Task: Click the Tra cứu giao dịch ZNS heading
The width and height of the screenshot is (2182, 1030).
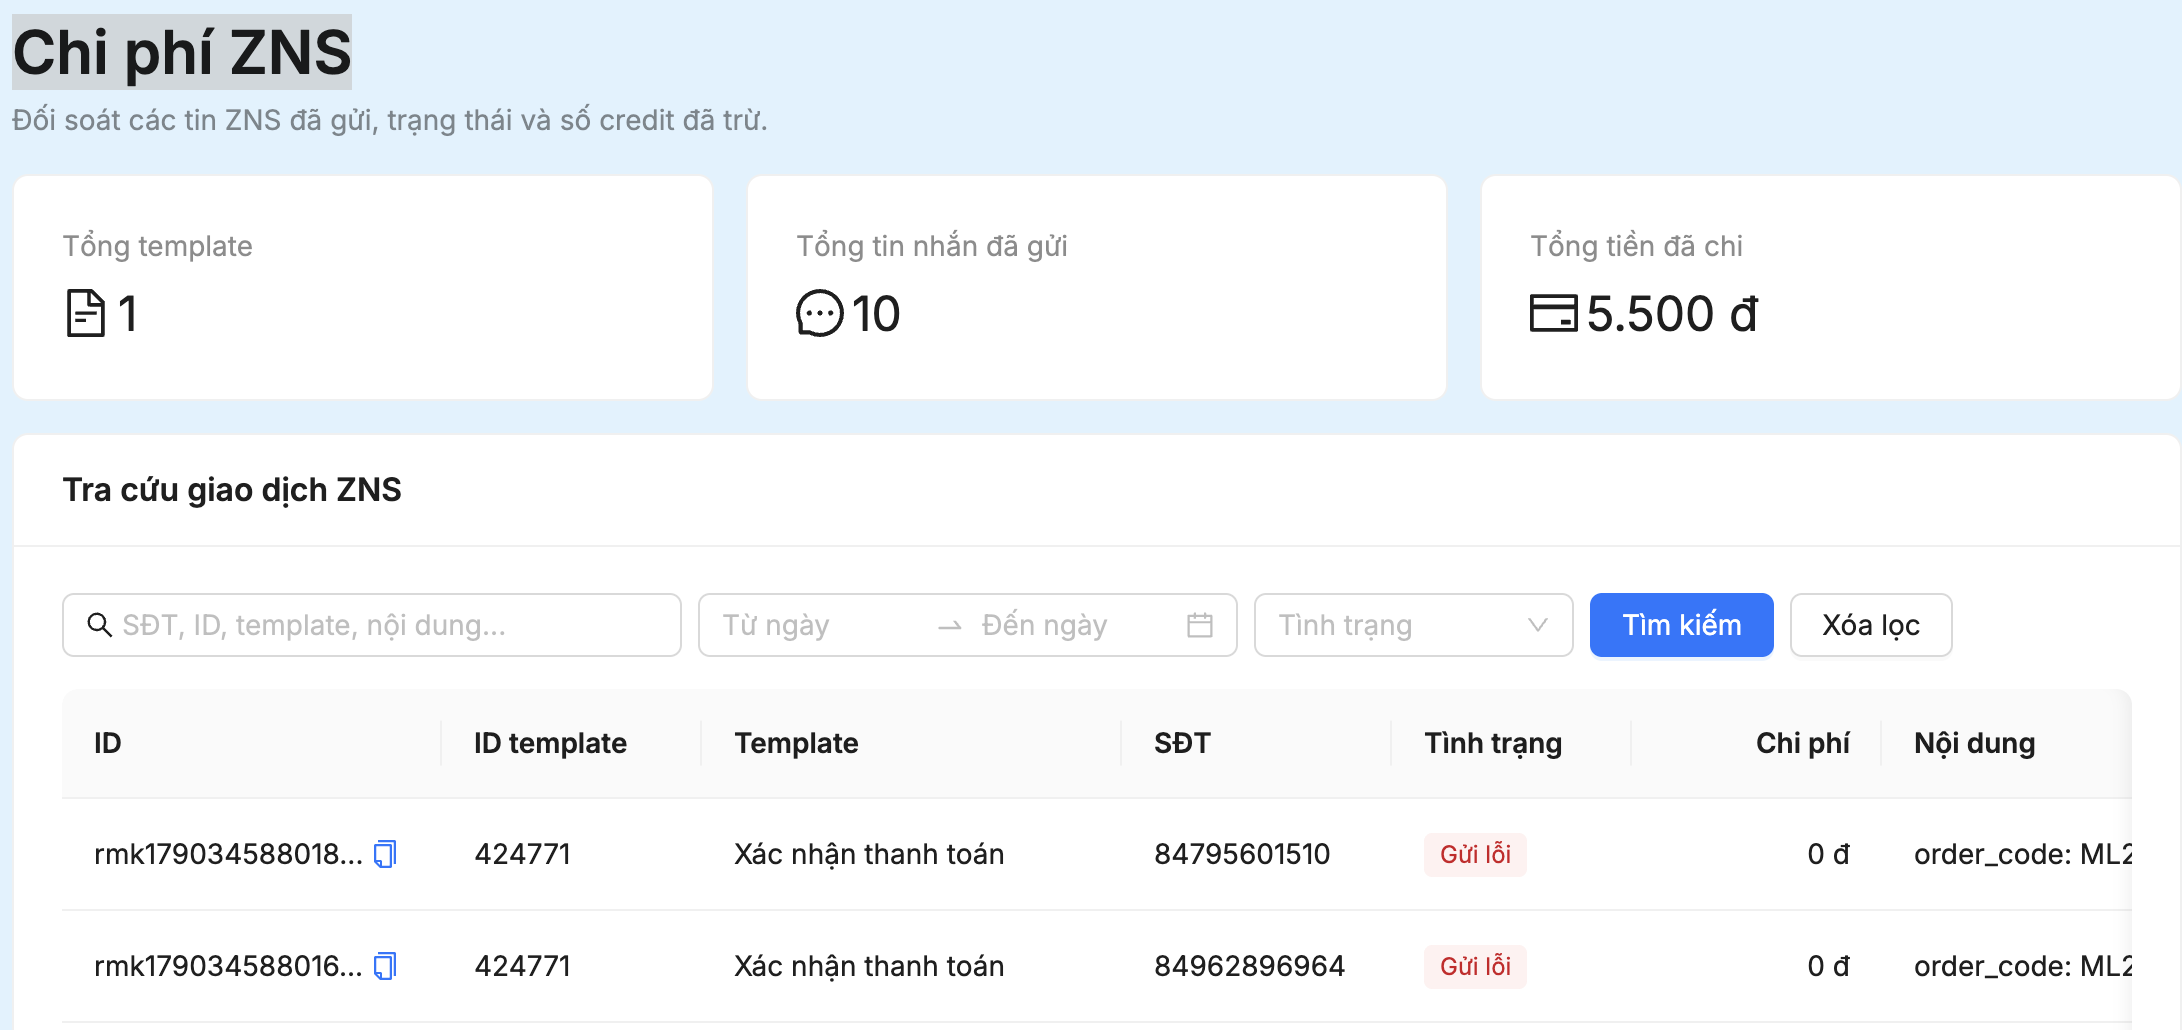Action: tap(232, 490)
